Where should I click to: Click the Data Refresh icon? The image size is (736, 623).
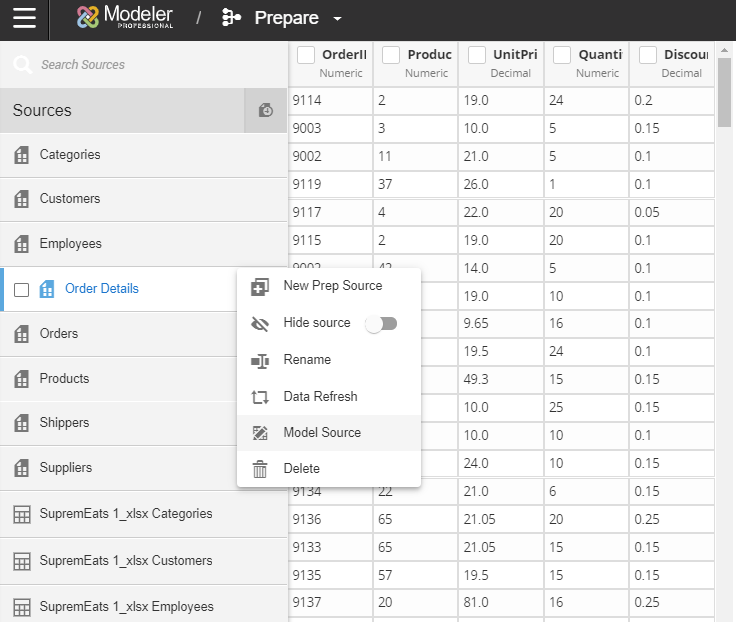click(x=260, y=397)
